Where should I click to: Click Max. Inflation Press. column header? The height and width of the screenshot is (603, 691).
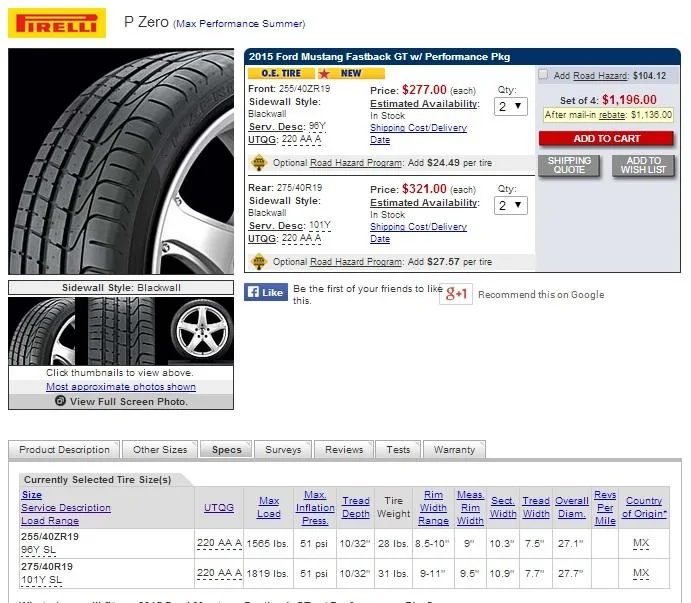[315, 508]
